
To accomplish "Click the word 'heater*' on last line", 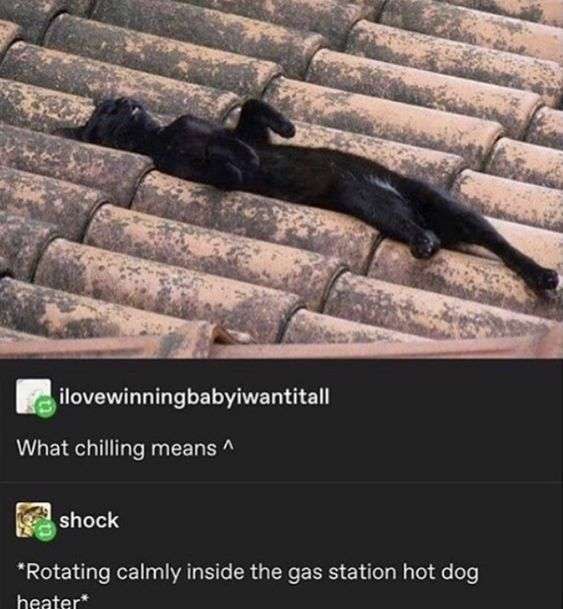I will pyautogui.click(x=53, y=601).
